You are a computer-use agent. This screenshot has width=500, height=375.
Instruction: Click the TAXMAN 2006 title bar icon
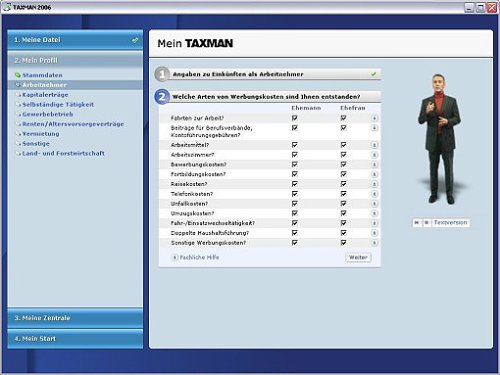pos(7,7)
